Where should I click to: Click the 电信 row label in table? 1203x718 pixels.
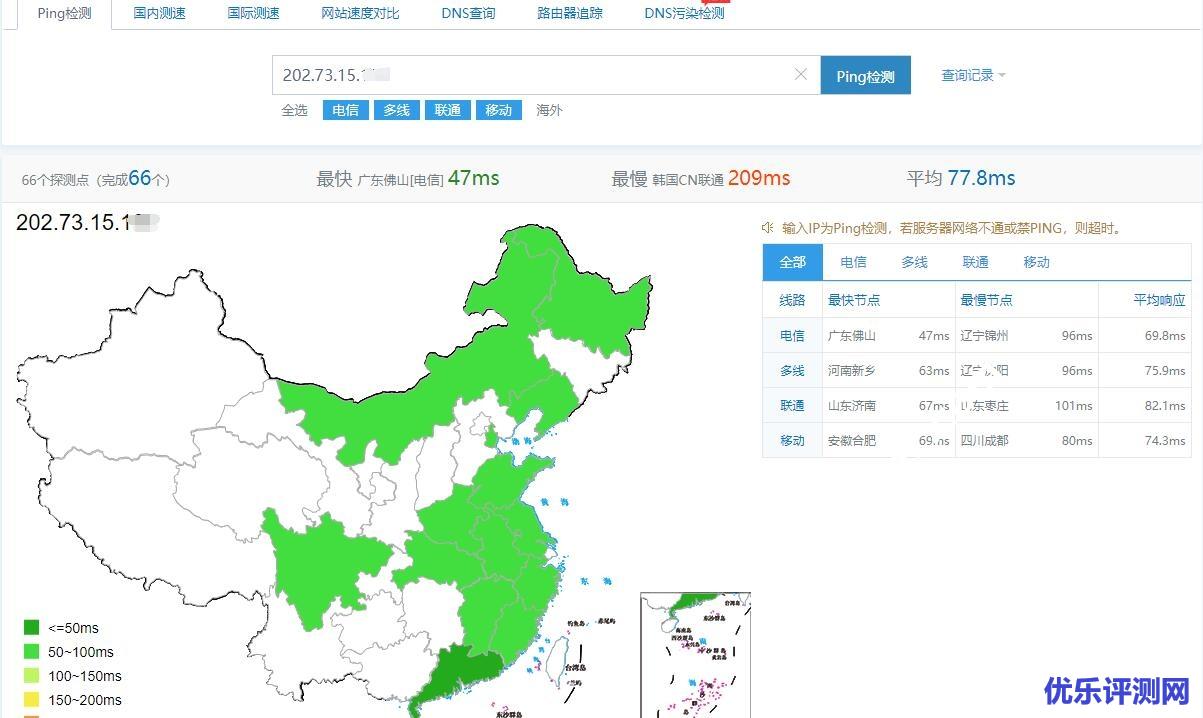click(792, 336)
